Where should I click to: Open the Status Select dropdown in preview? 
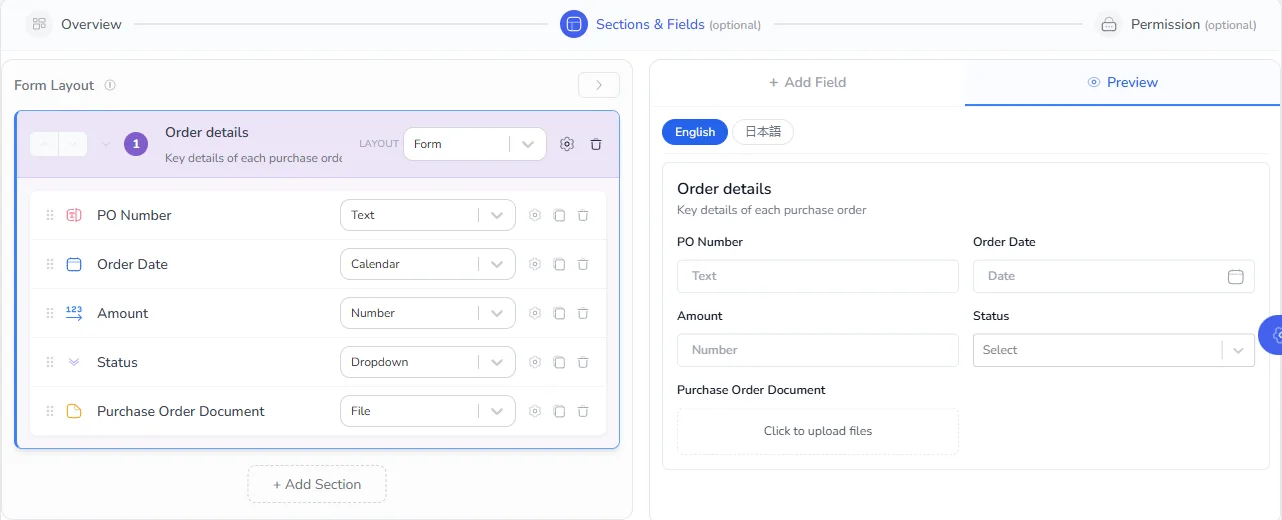tap(1114, 350)
